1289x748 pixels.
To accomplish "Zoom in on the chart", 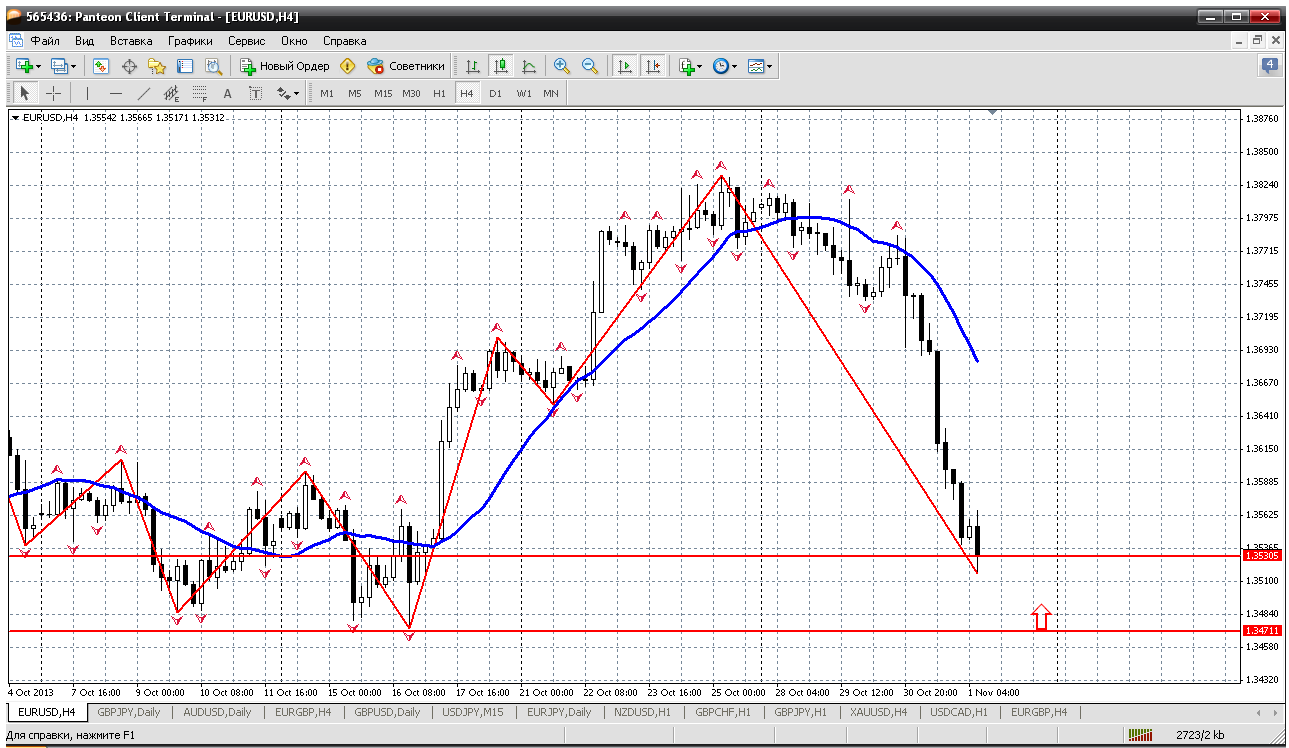I will tap(562, 66).
